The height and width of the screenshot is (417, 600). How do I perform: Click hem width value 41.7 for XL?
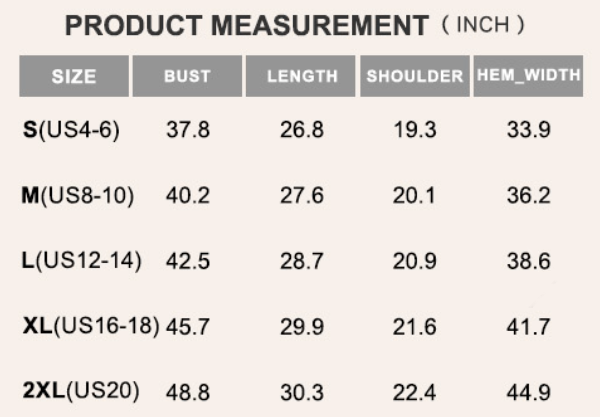(x=528, y=327)
